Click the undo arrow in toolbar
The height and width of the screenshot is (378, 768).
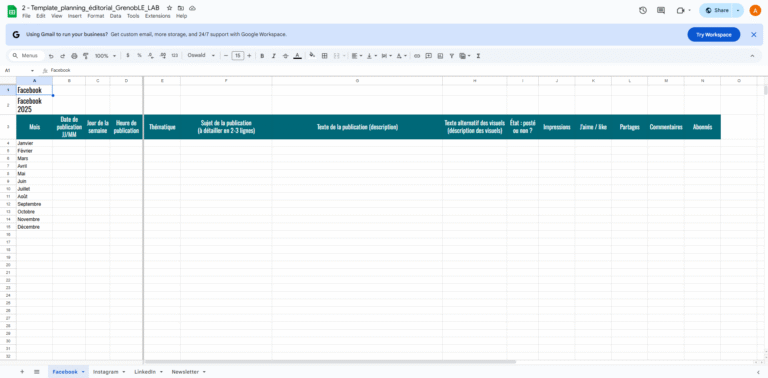51,56
